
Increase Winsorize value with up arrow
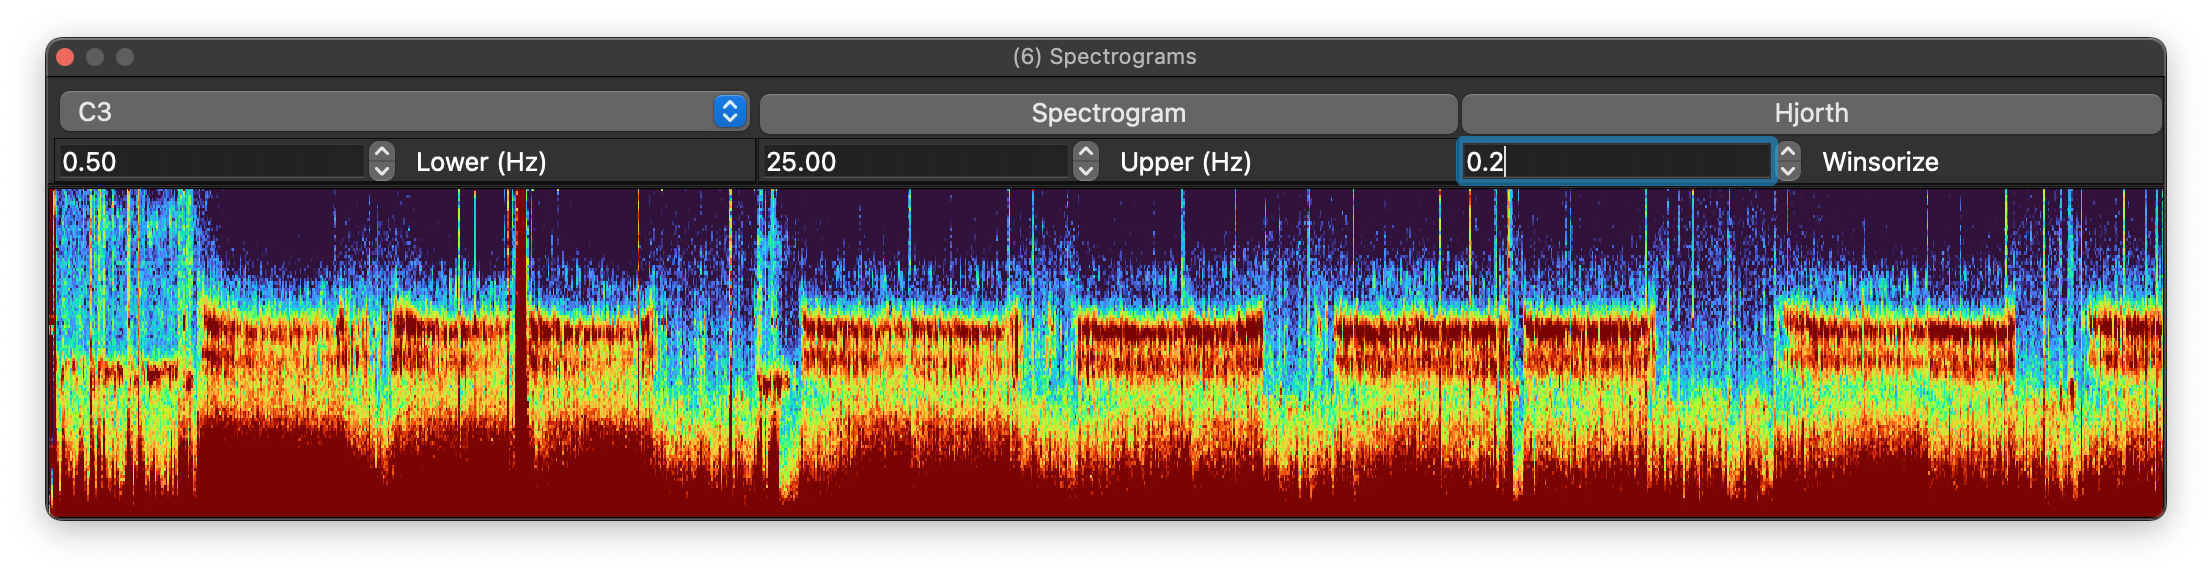(1789, 152)
